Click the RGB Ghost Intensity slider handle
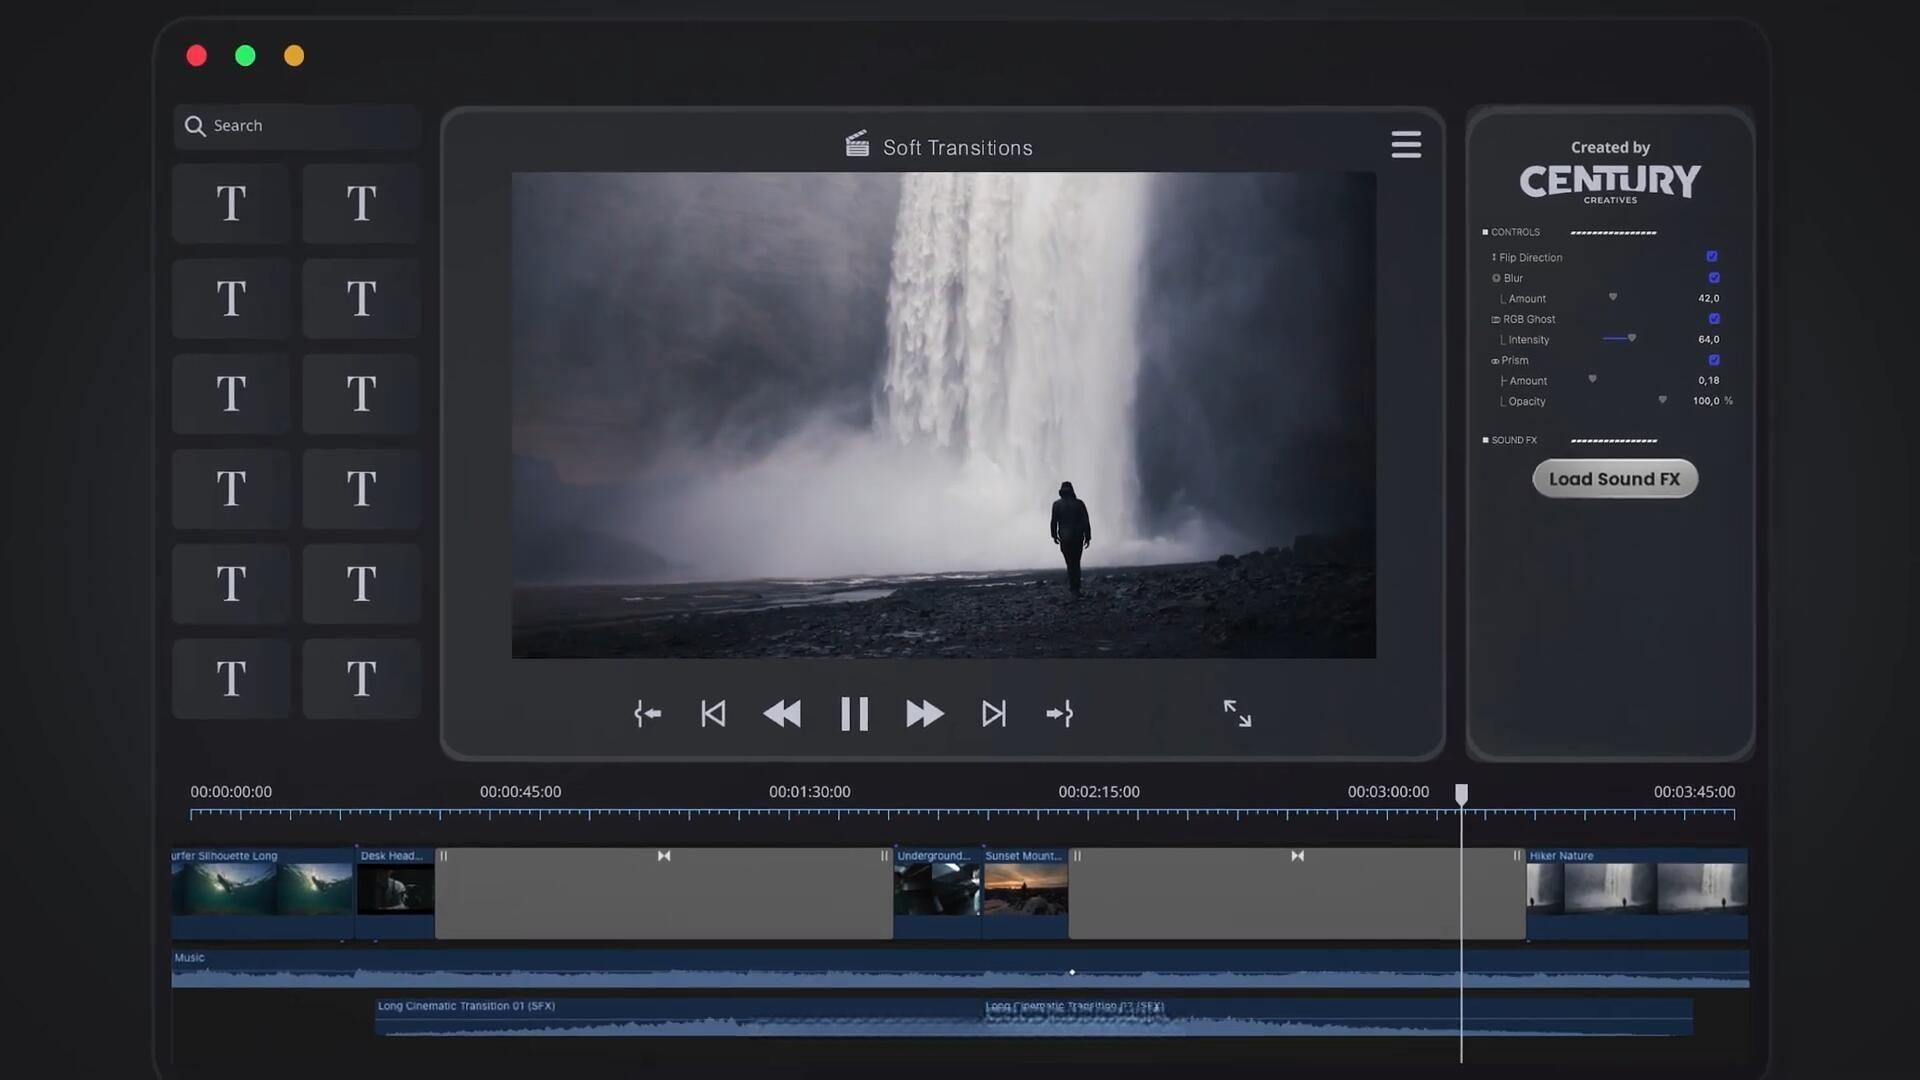Screen dimensions: 1920x1080 click(1632, 338)
